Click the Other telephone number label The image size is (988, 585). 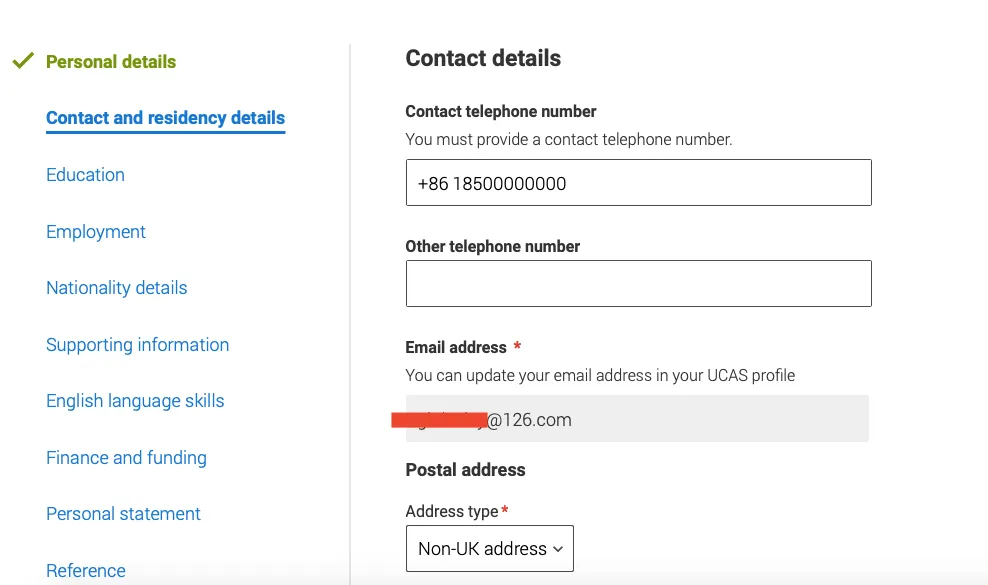[492, 246]
